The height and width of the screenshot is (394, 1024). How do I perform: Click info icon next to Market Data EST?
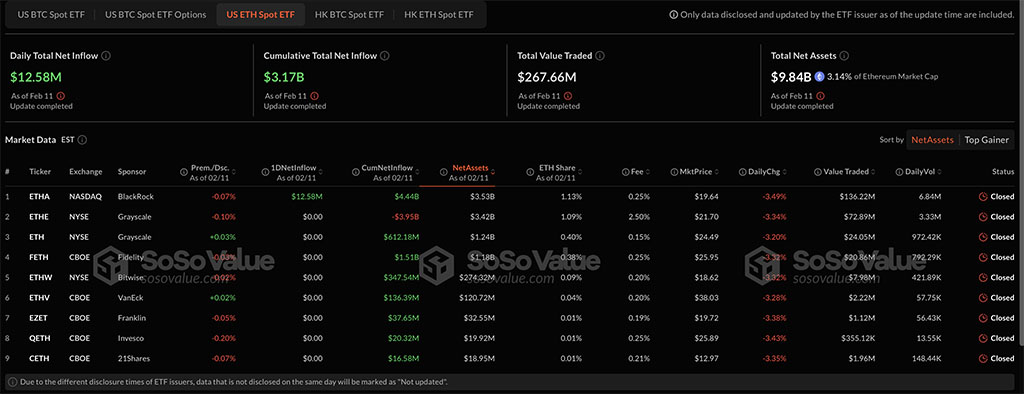(x=82, y=140)
